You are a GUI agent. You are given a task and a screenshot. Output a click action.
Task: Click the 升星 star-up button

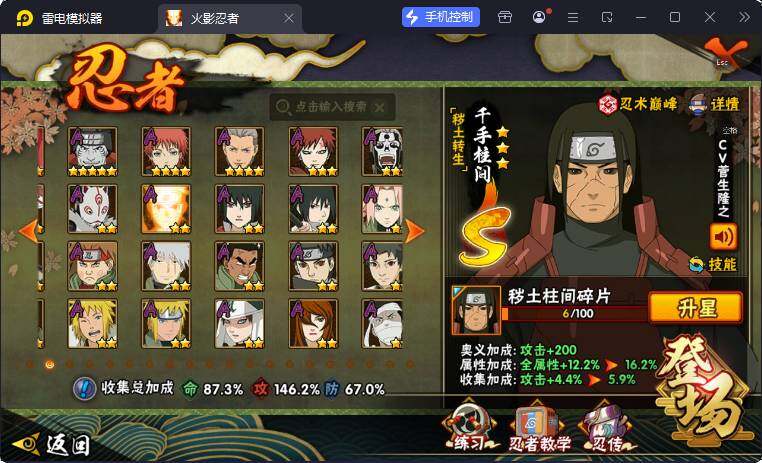[696, 308]
